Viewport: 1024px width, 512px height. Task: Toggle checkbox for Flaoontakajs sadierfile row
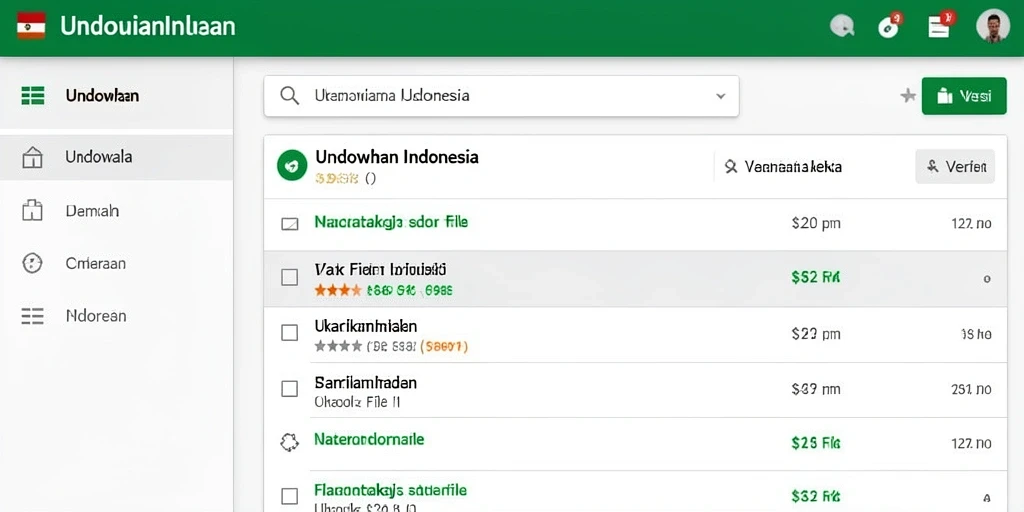point(289,495)
